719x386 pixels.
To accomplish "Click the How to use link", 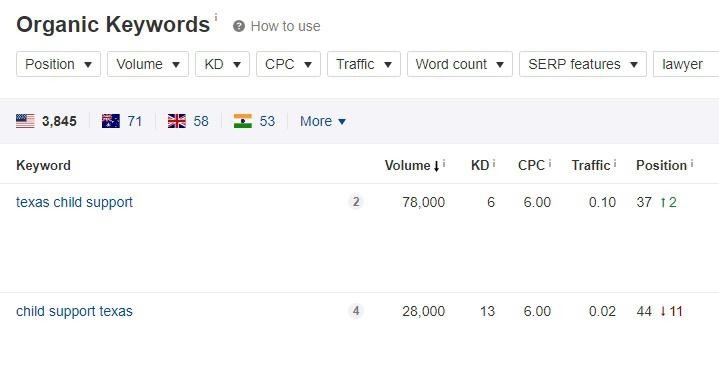I will tap(285, 26).
